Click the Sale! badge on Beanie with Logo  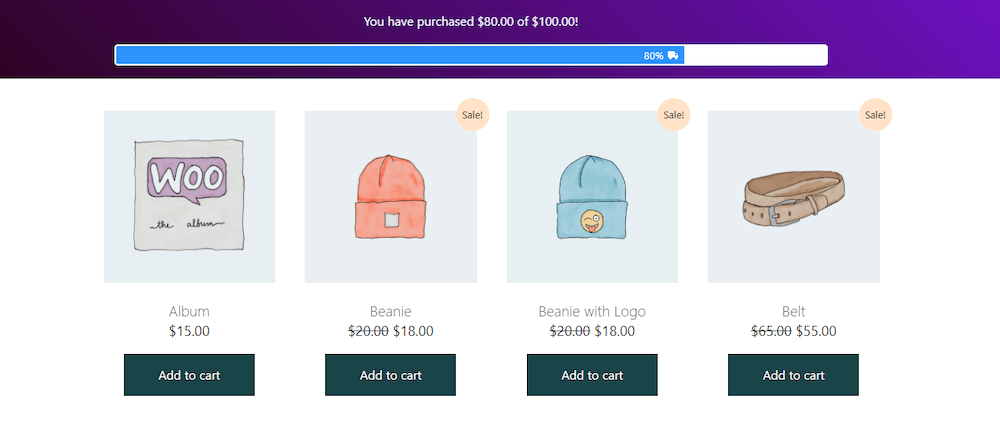[x=673, y=115]
